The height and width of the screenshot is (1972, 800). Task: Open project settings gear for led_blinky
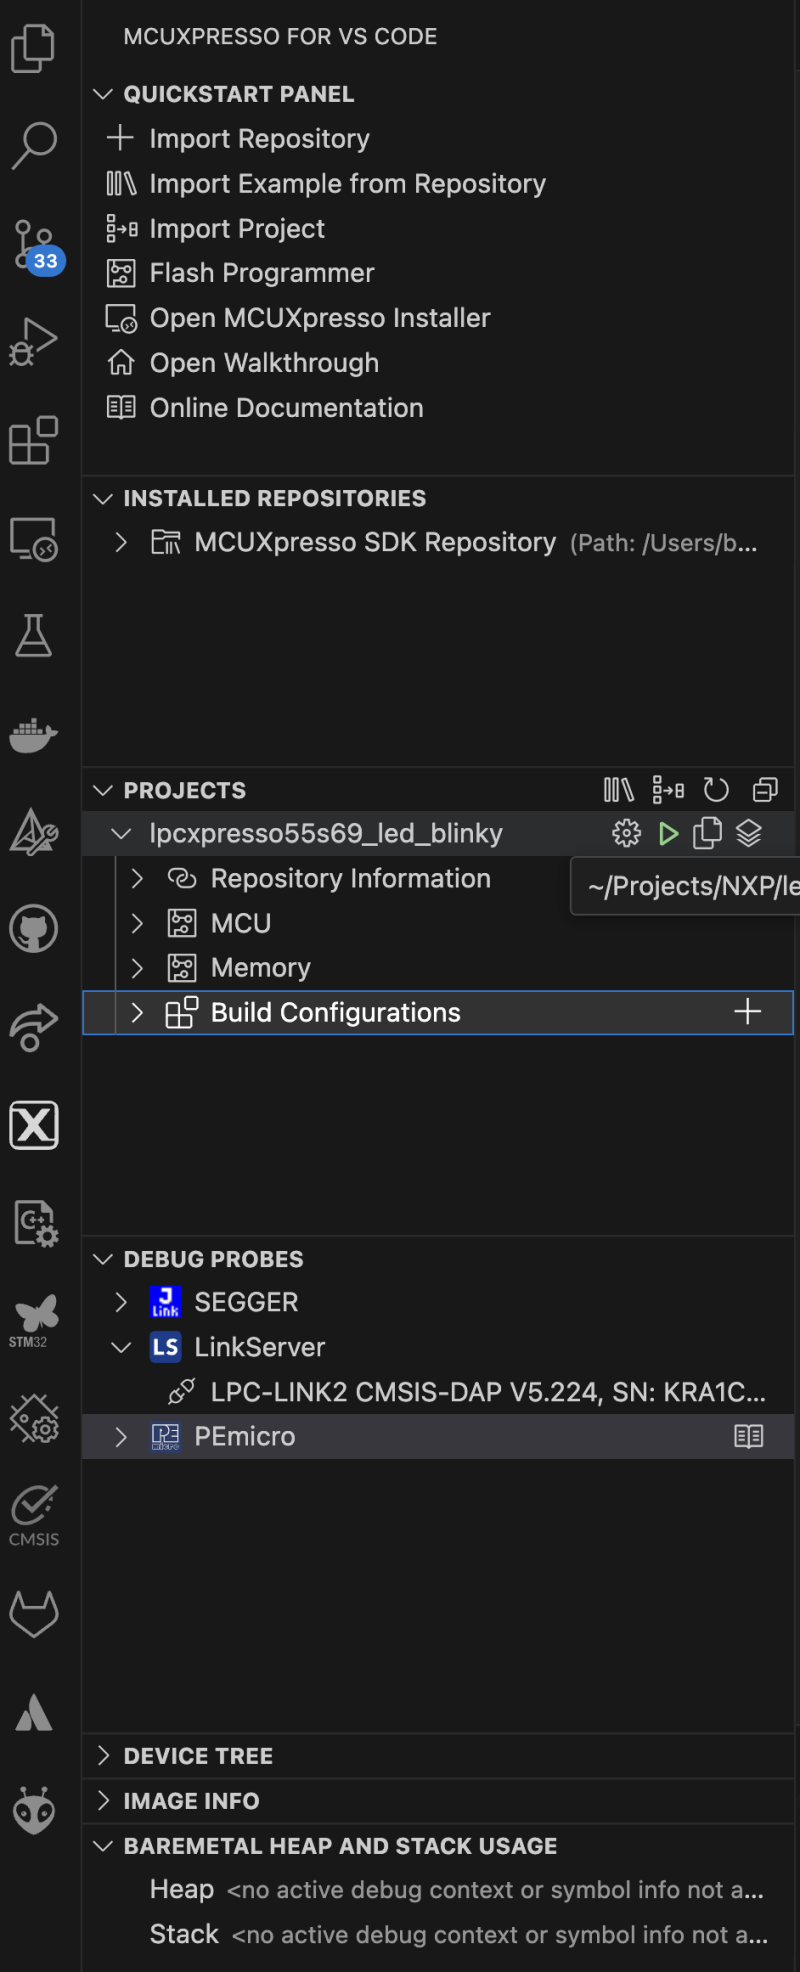click(x=625, y=833)
